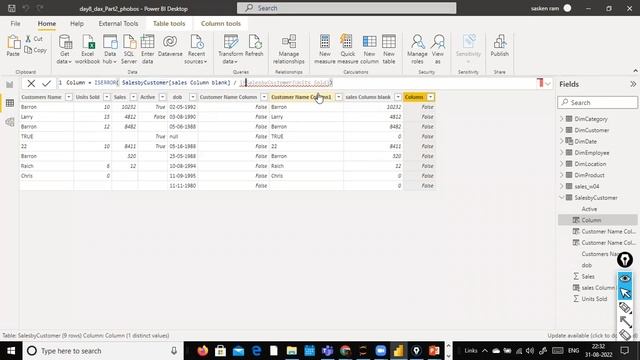The height and width of the screenshot is (360, 640).
Task: Open filter dropdown for Sales column
Action: pos(133,97)
